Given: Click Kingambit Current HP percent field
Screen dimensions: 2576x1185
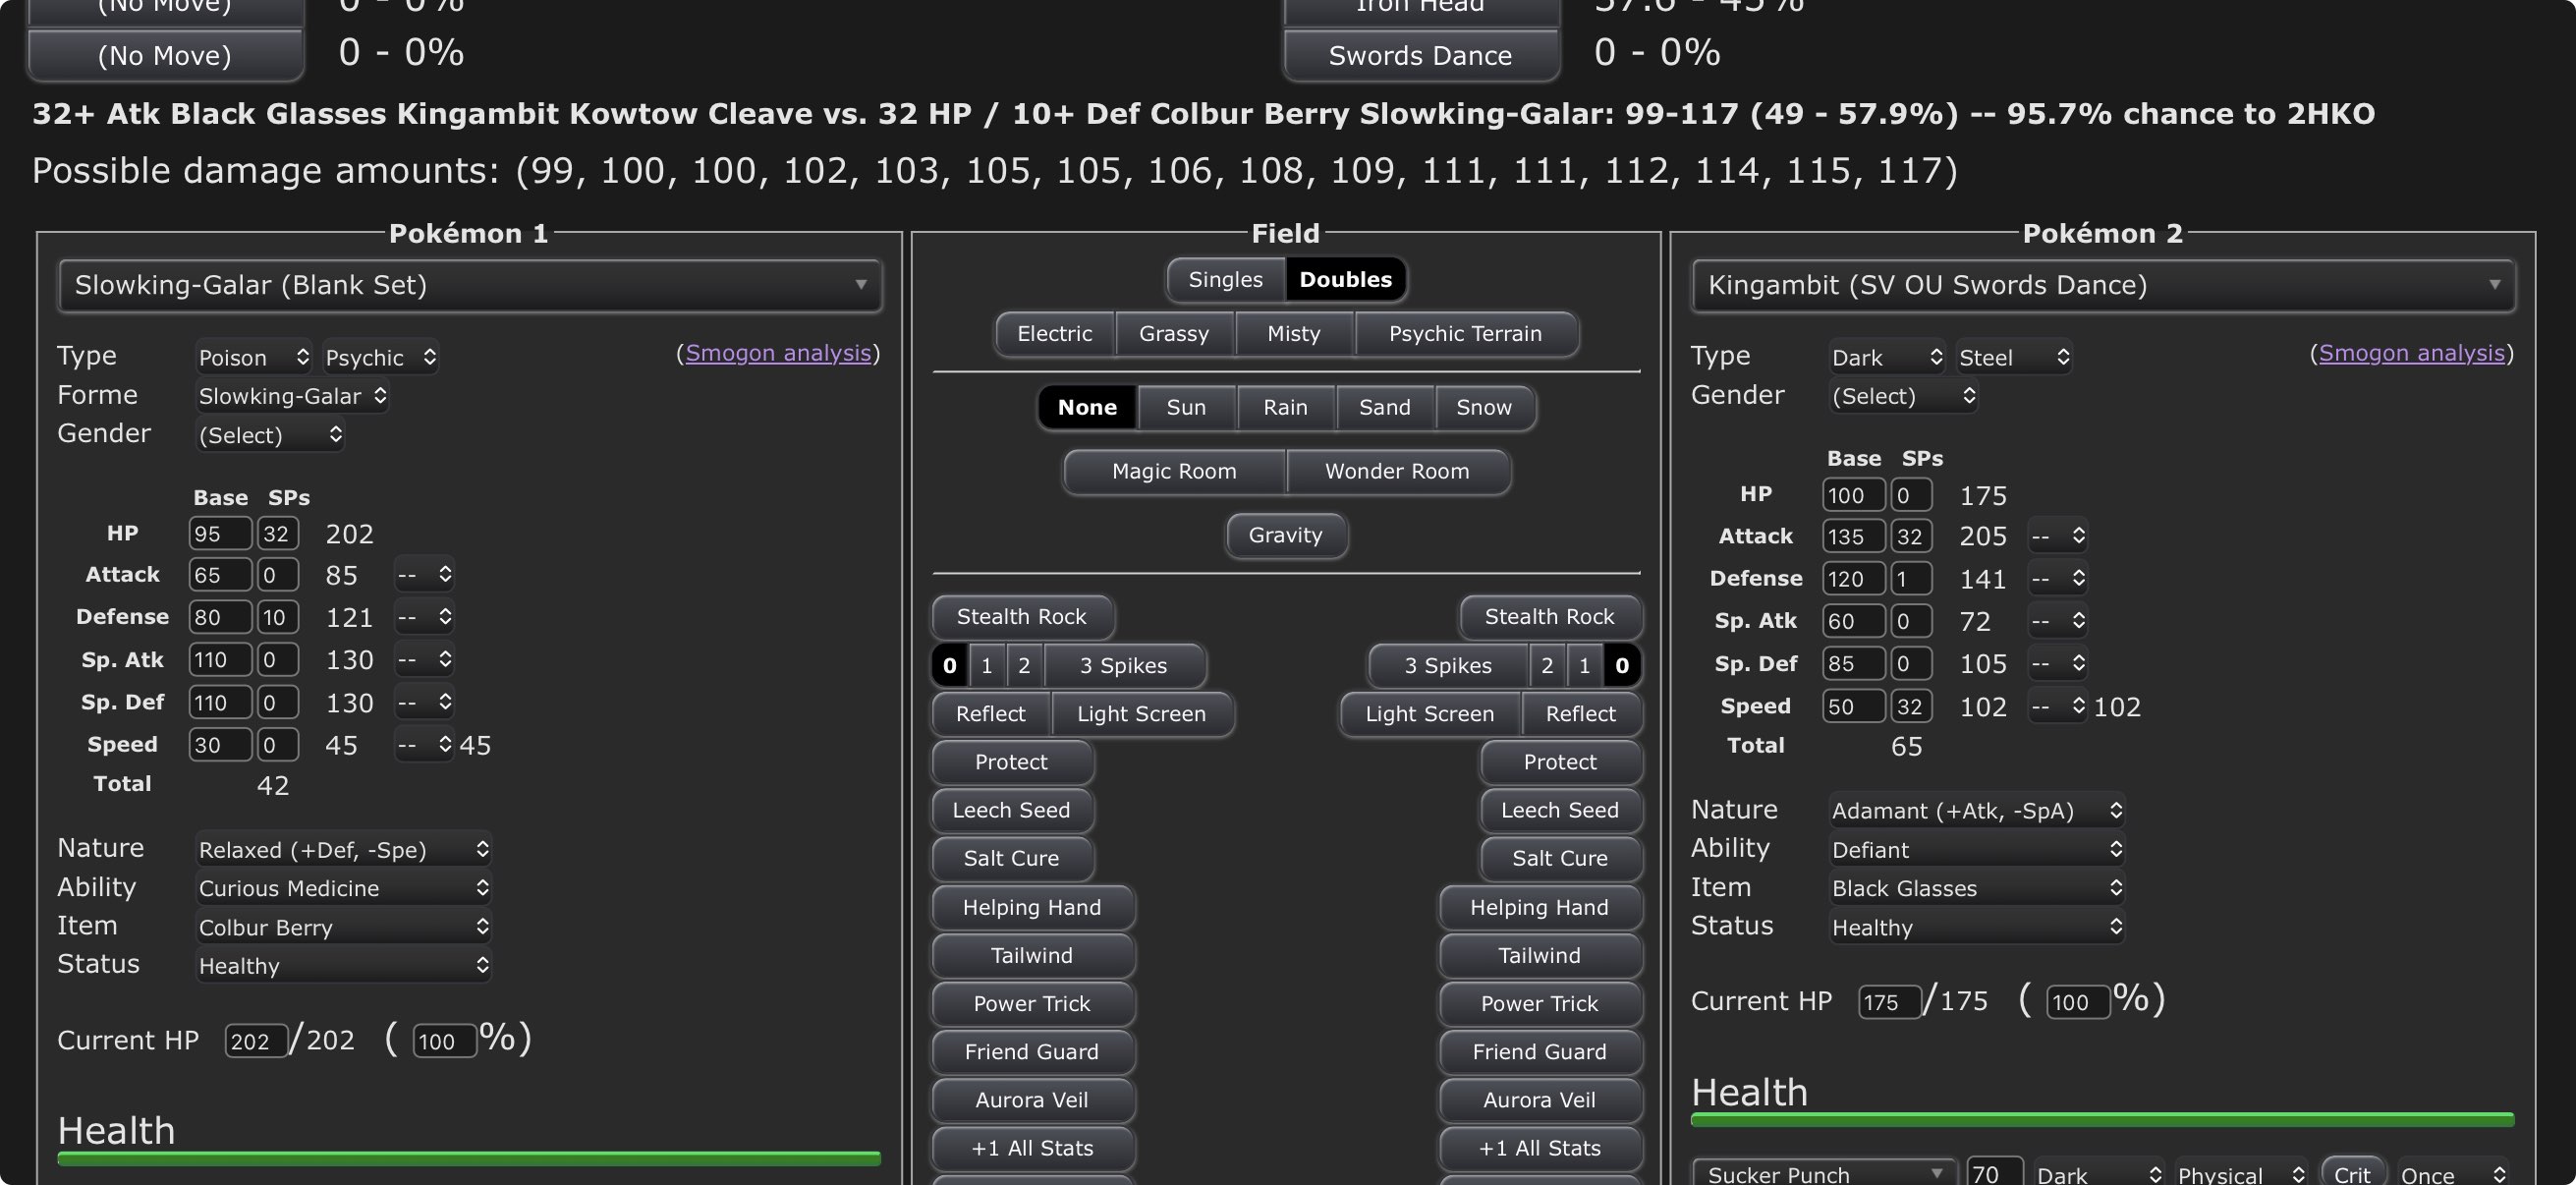Looking at the screenshot, I should pos(2077,1002).
